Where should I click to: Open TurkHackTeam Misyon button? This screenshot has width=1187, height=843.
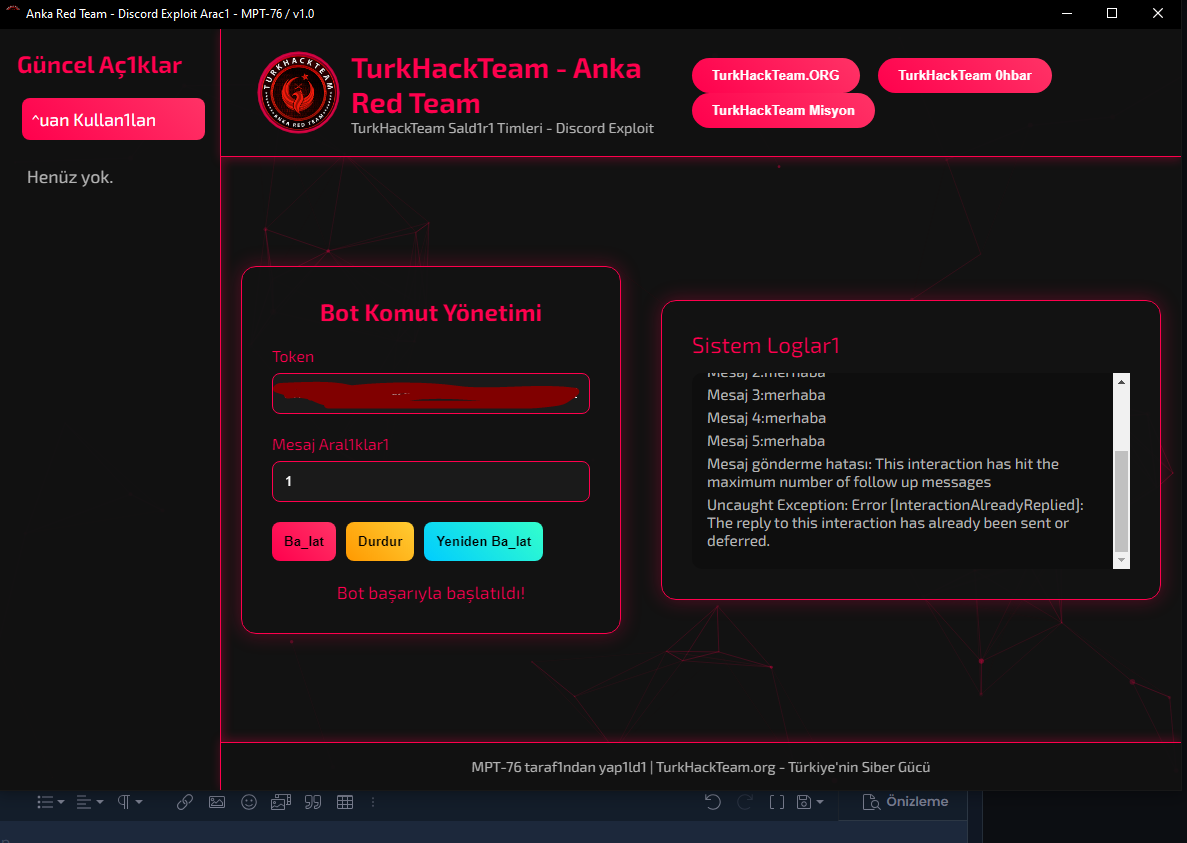[x=783, y=110]
